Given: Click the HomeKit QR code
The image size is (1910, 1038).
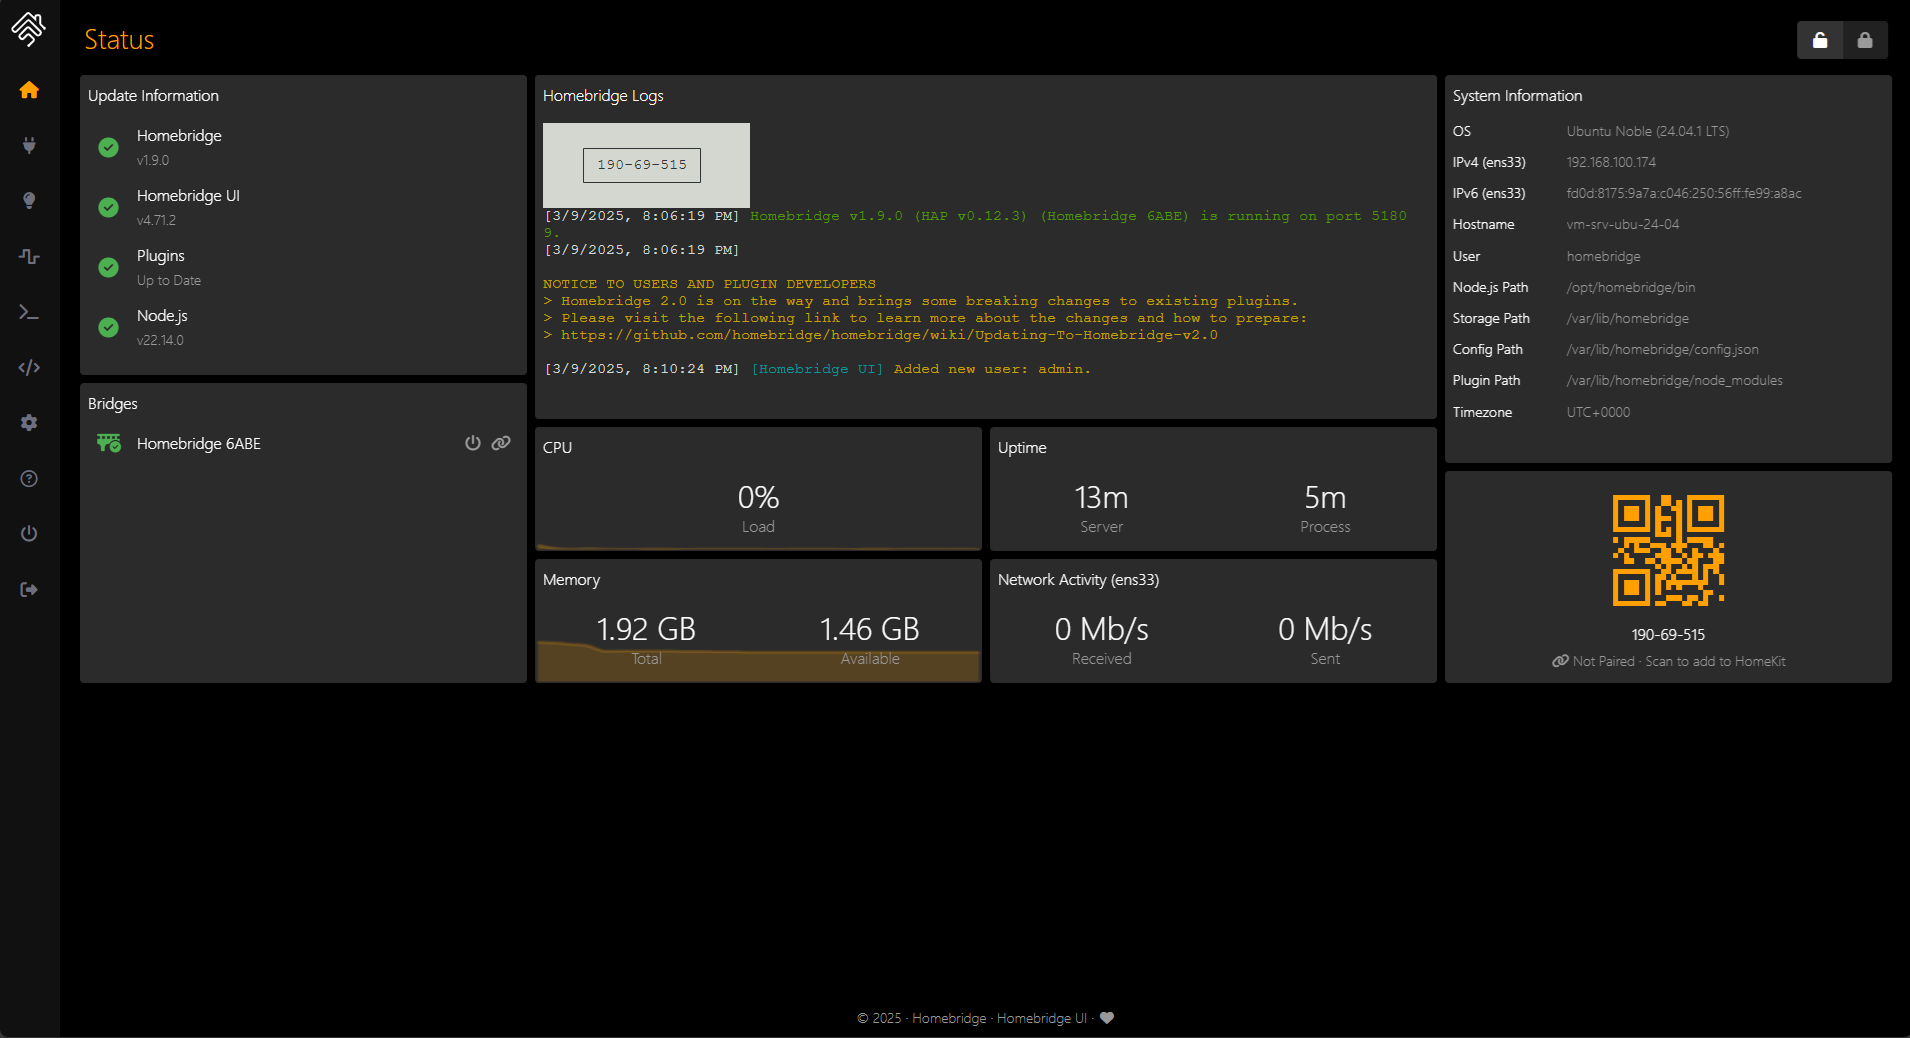Looking at the screenshot, I should (x=1668, y=550).
